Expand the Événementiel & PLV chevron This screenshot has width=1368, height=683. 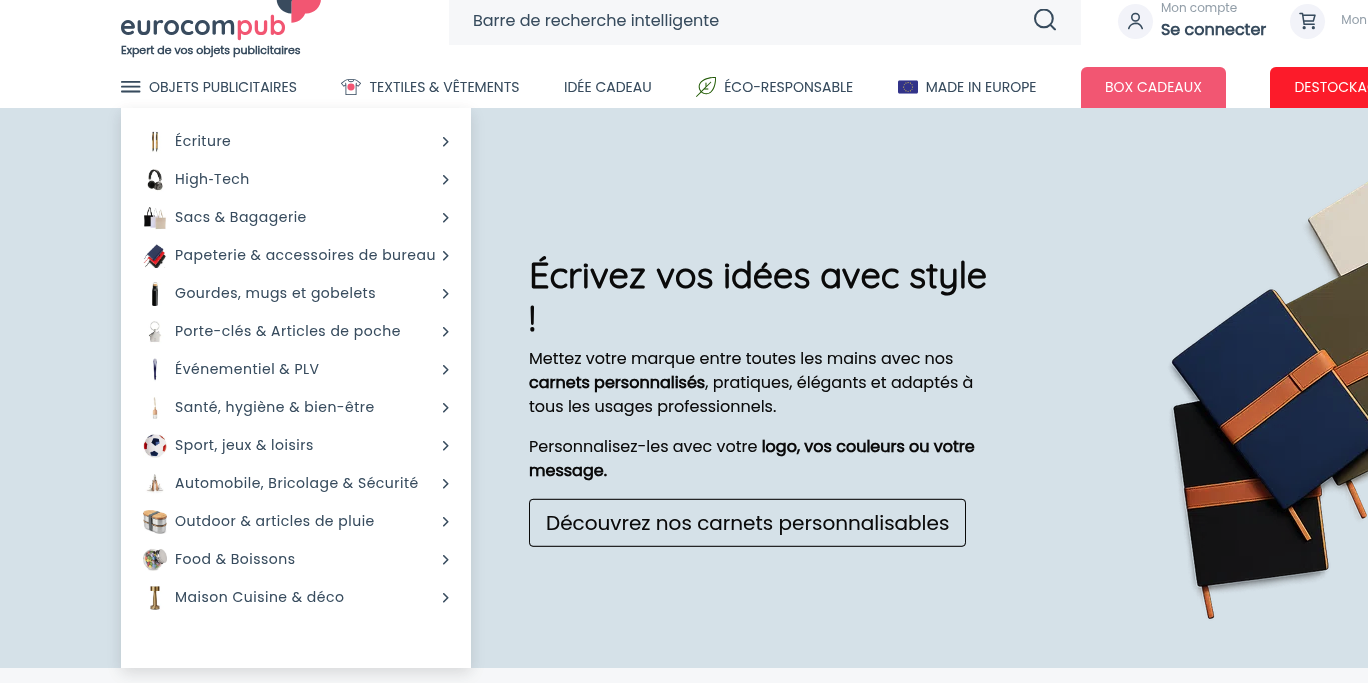[x=445, y=370]
